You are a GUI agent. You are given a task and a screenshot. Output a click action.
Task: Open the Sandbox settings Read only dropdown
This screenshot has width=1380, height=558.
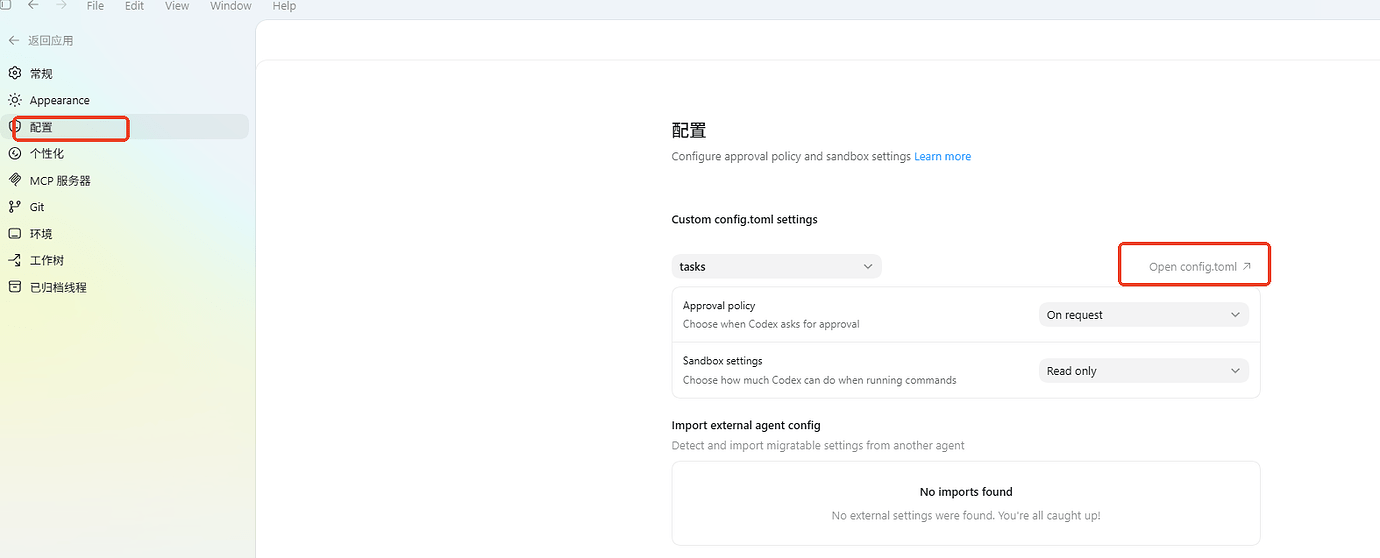tap(1143, 371)
